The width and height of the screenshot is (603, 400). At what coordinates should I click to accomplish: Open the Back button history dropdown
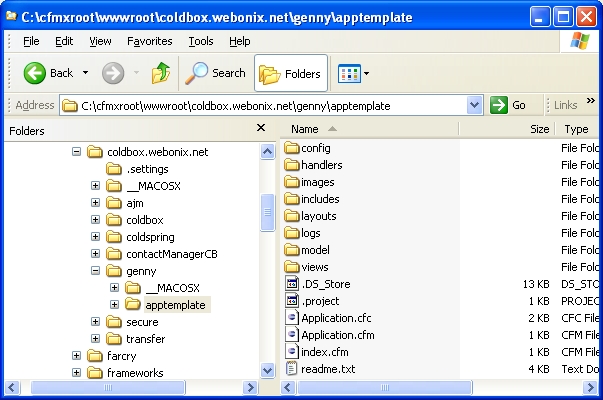click(x=85, y=73)
